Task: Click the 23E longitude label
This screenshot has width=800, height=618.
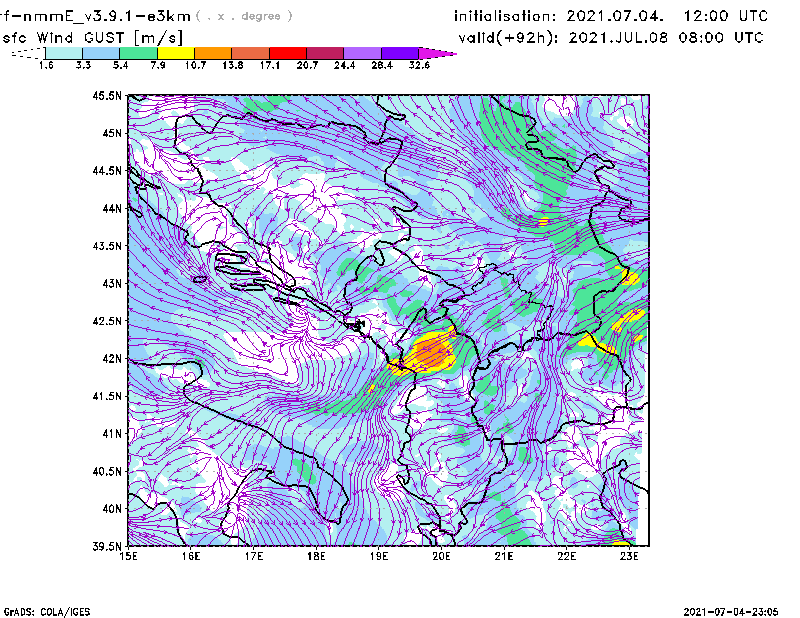Action: pos(629,556)
